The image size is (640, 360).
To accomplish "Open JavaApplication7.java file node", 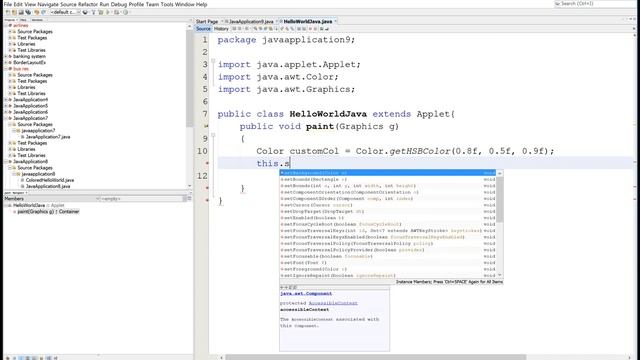I will tap(48, 137).
